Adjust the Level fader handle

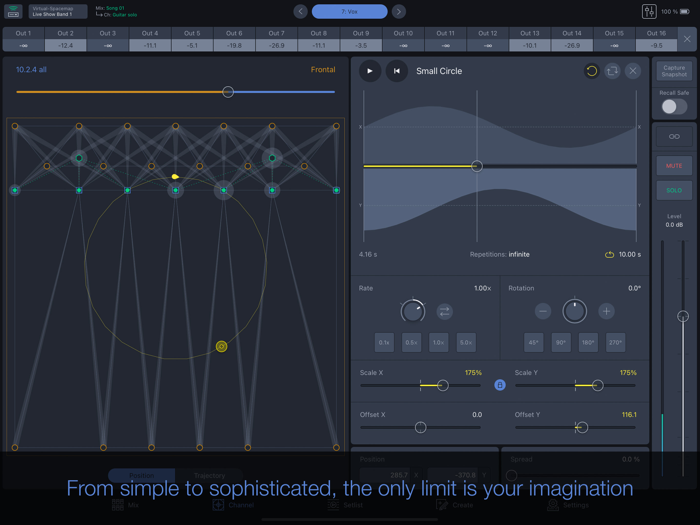(x=683, y=317)
